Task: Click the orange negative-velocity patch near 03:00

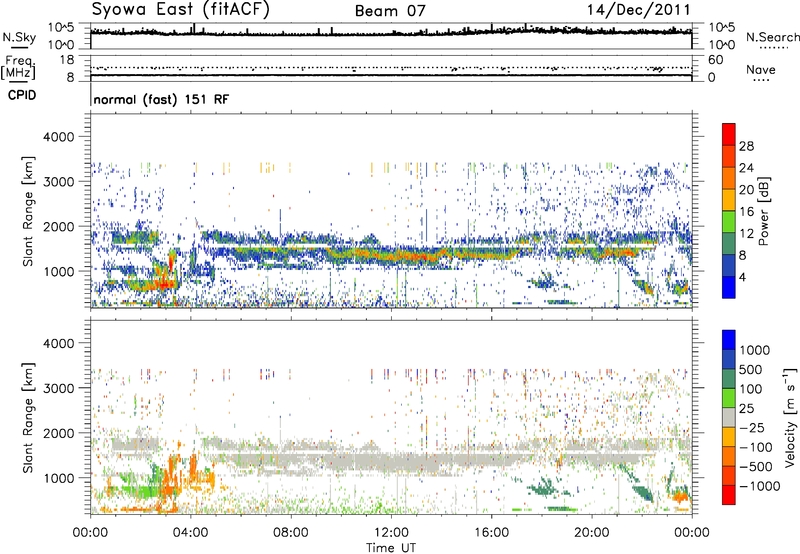Action: point(170,480)
